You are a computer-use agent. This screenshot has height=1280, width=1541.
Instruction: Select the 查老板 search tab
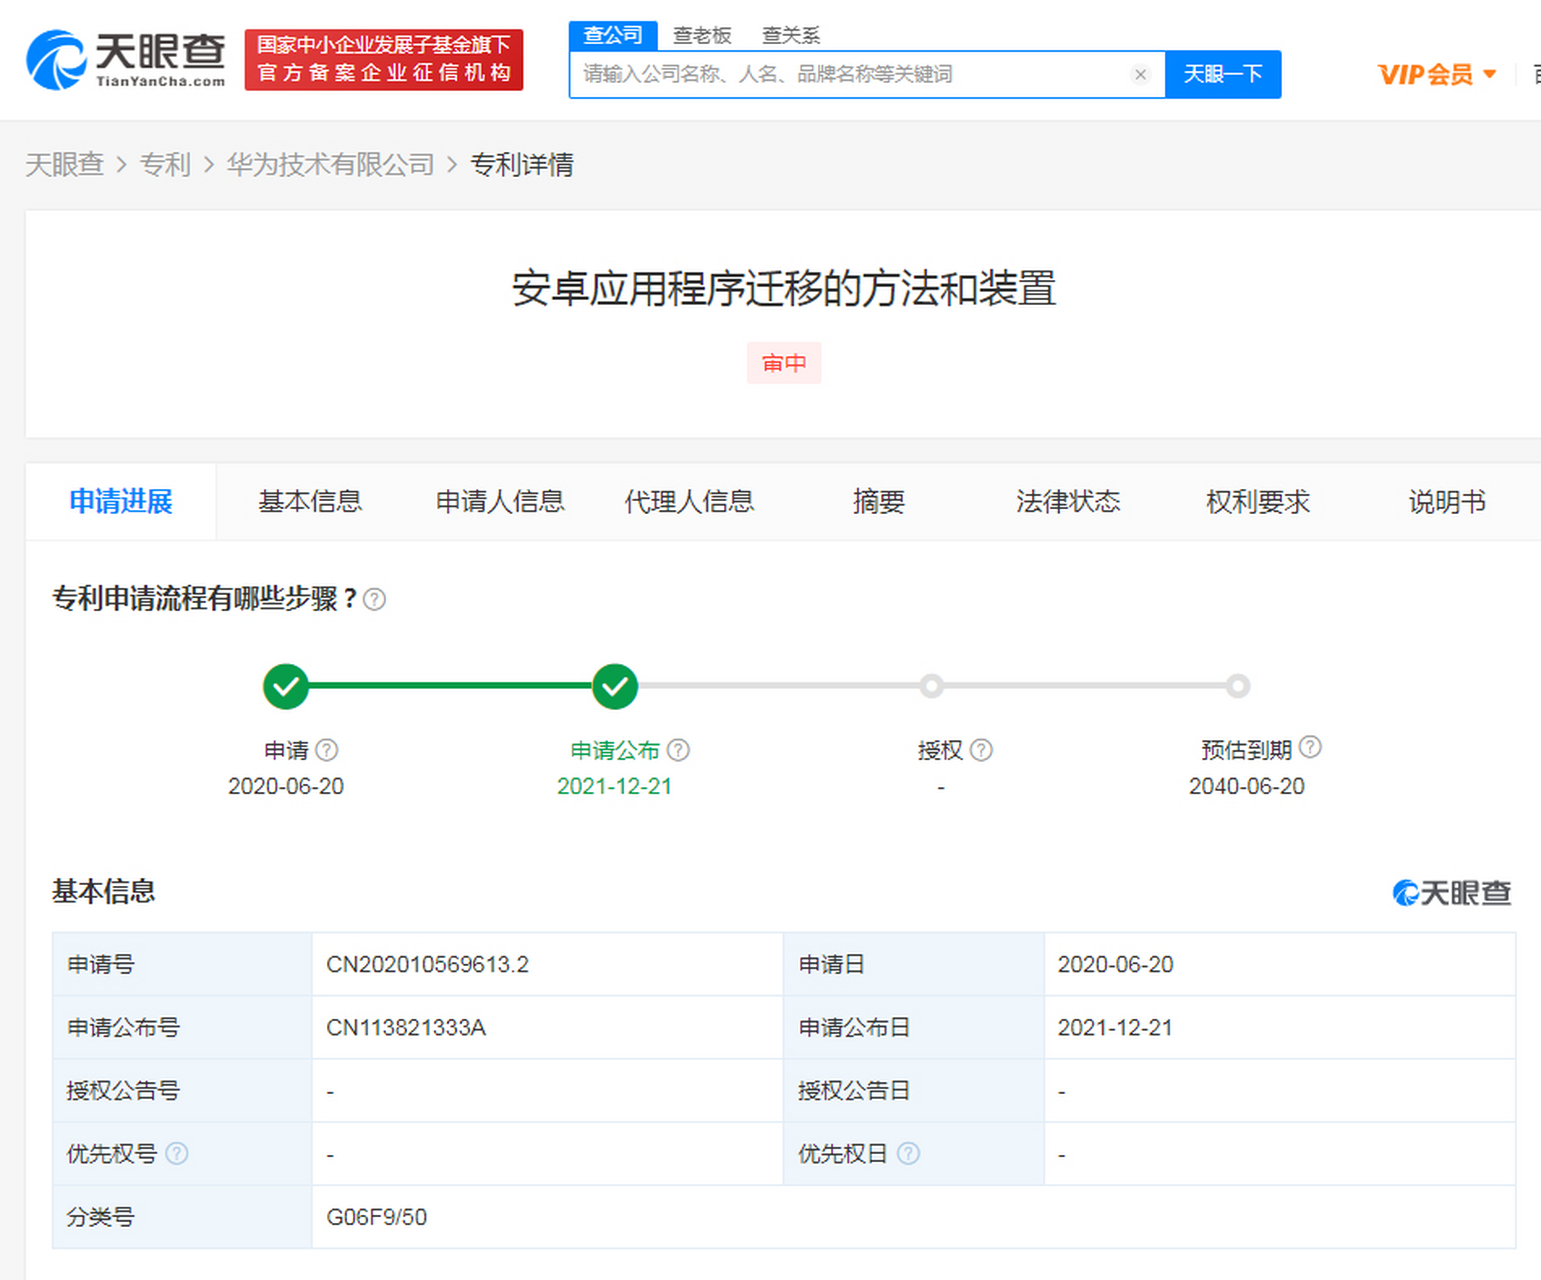pos(702,36)
